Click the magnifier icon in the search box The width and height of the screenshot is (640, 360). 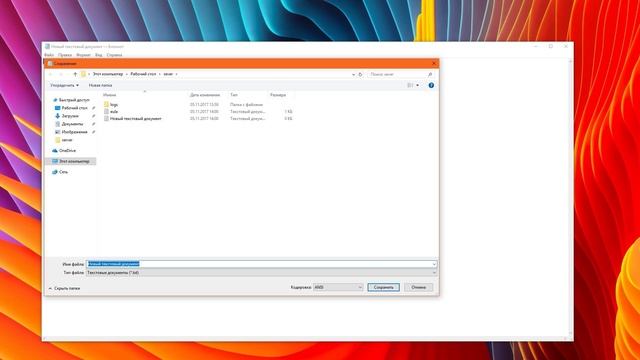(x=430, y=74)
